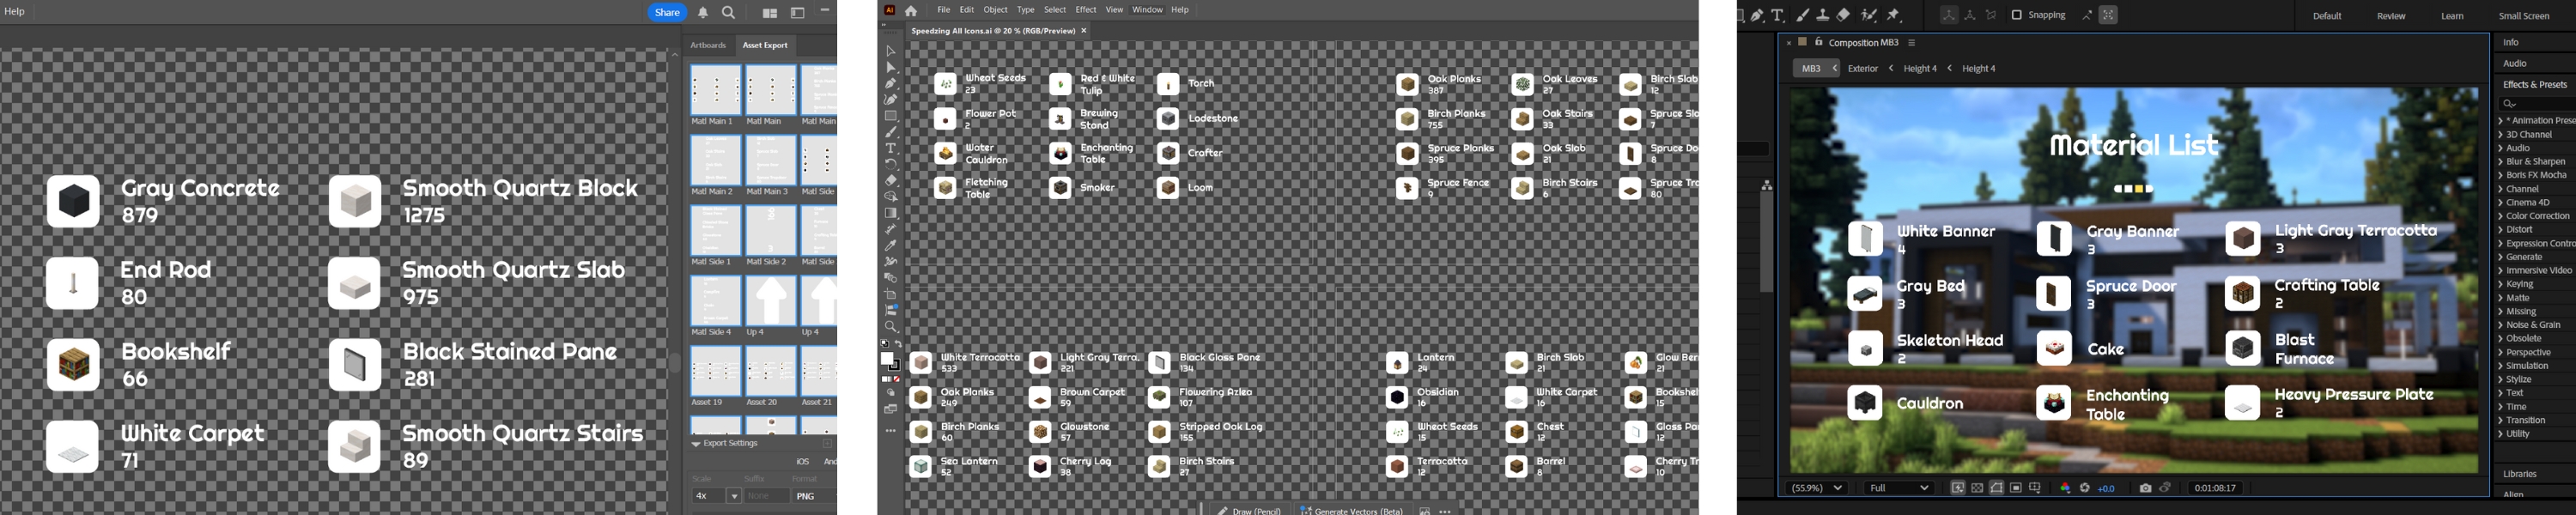Open the Illustrator Object menu
2576x515 pixels.
[x=995, y=10]
